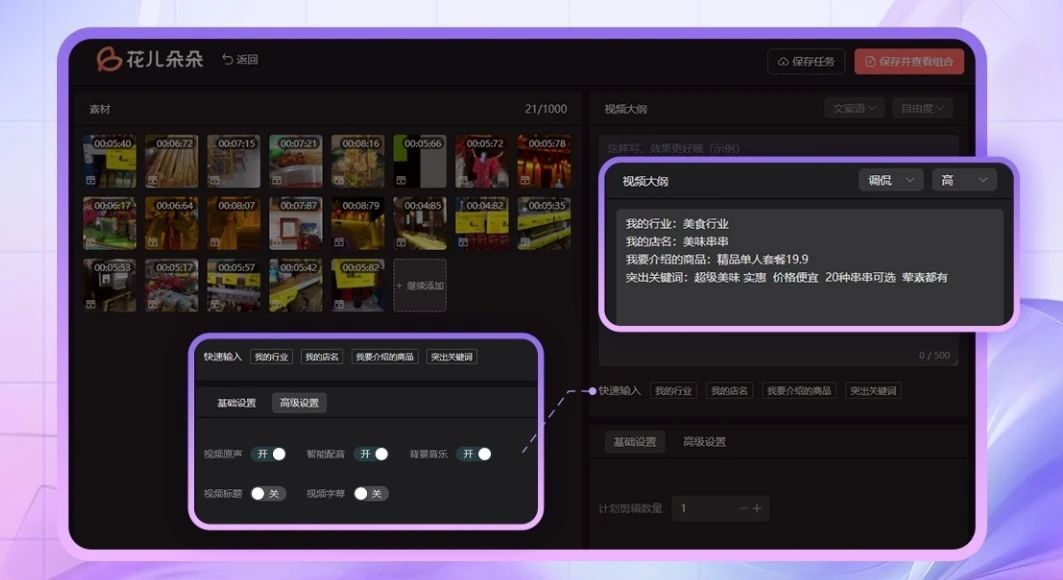1063x580 pixels.
Task: Select 基础设置 tab in the main right panel
Action: click(635, 442)
